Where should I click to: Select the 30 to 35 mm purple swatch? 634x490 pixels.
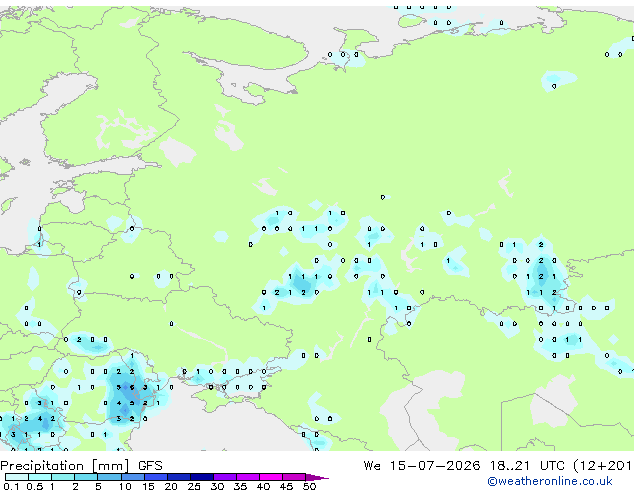click(225, 477)
